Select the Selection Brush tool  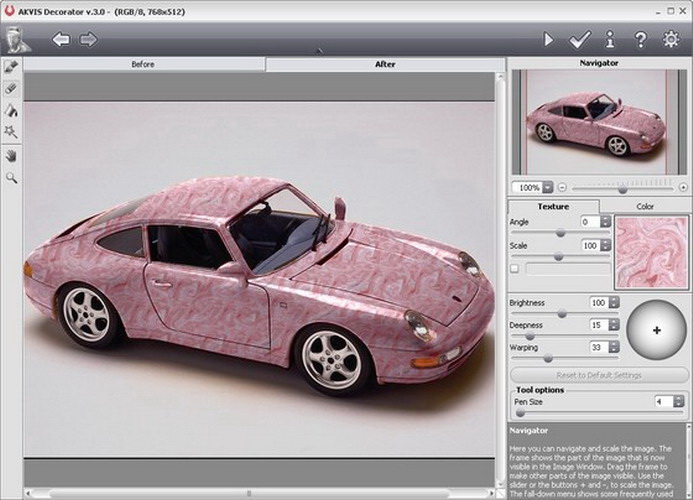[11, 66]
